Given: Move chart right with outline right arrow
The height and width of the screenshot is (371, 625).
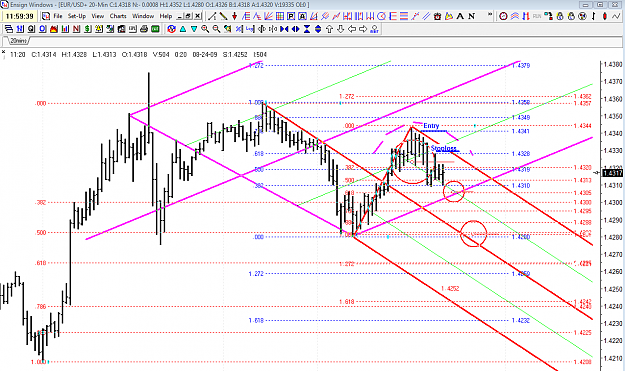Looking at the screenshot, I should (363, 29).
